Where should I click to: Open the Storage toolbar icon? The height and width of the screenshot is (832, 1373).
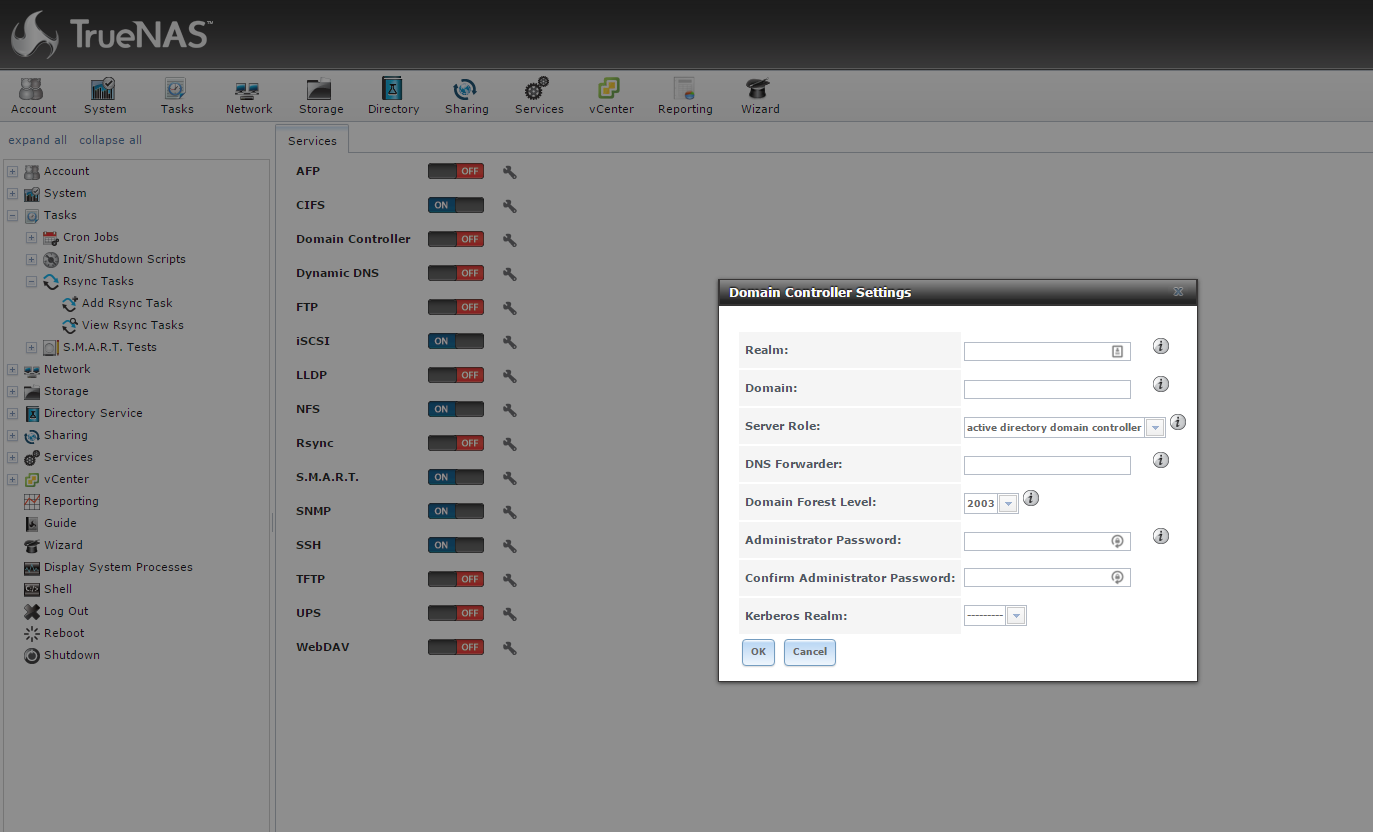tap(320, 96)
